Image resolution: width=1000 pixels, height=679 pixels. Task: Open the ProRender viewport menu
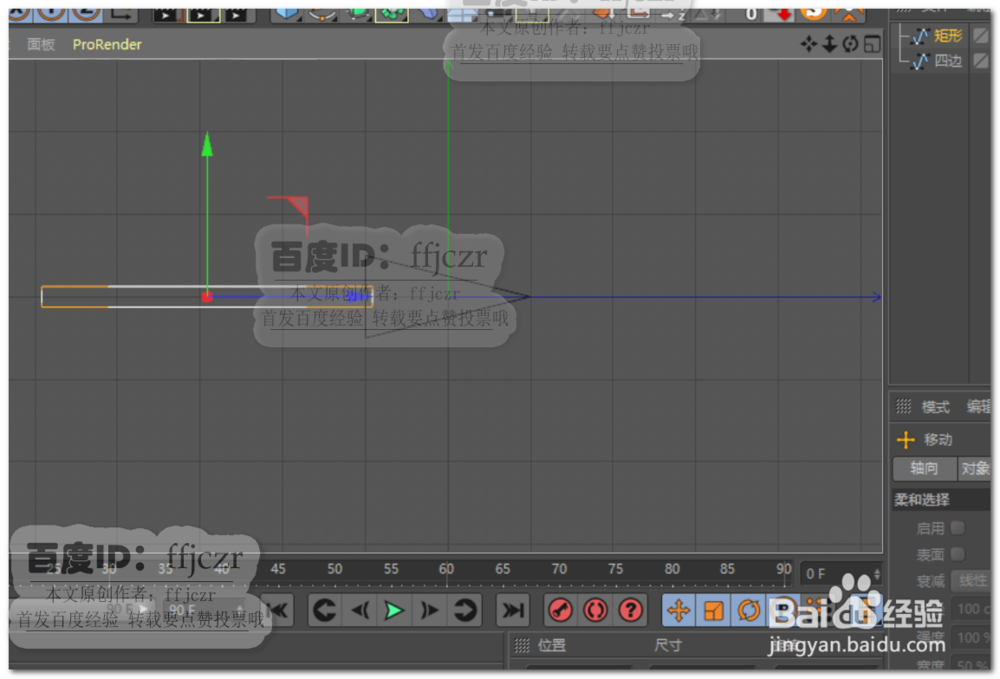point(107,45)
